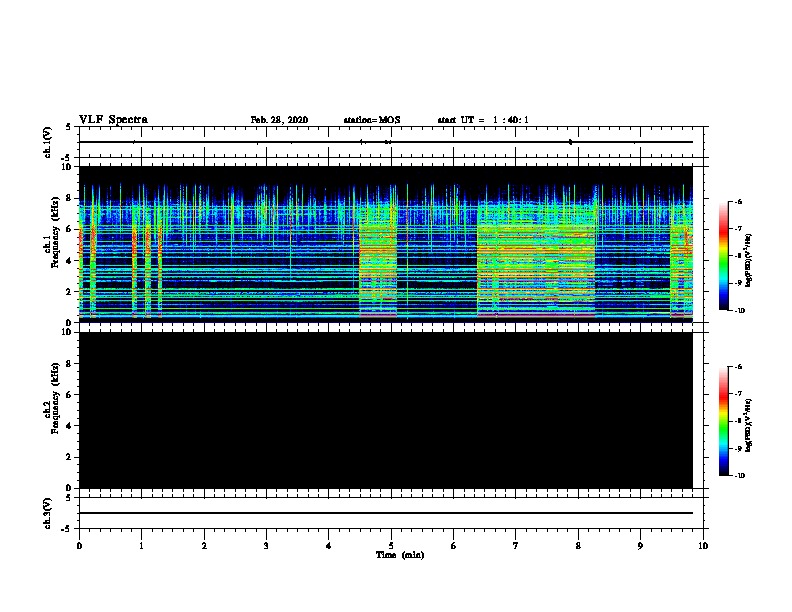This screenshot has width=792, height=612.
Task: Select the "start UT = 1:40:1" text
Action: point(483,120)
